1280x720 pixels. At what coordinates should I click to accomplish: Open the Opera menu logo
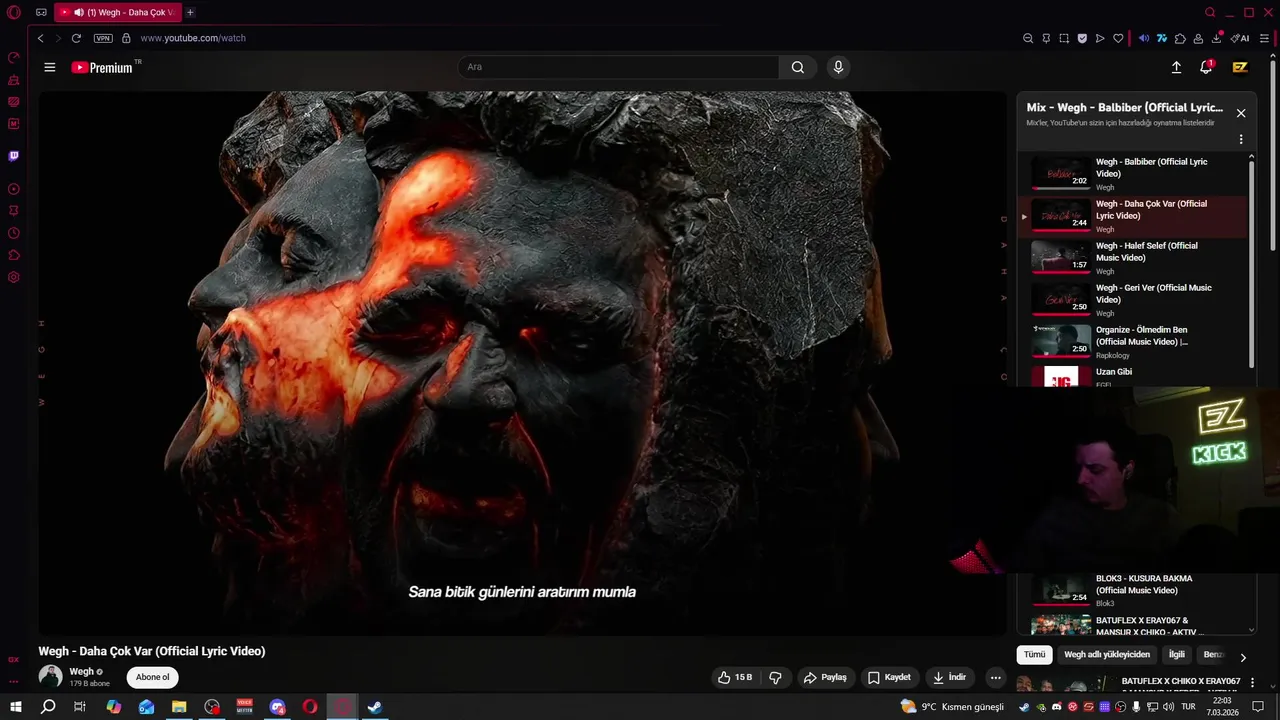(14, 12)
